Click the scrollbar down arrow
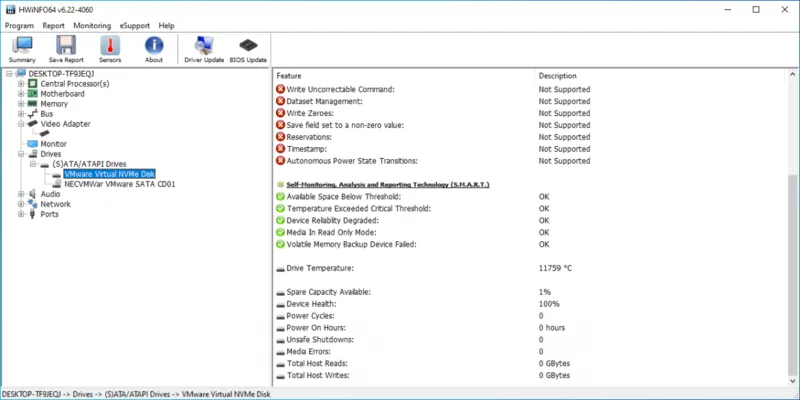The width and height of the screenshot is (800, 400). [792, 381]
